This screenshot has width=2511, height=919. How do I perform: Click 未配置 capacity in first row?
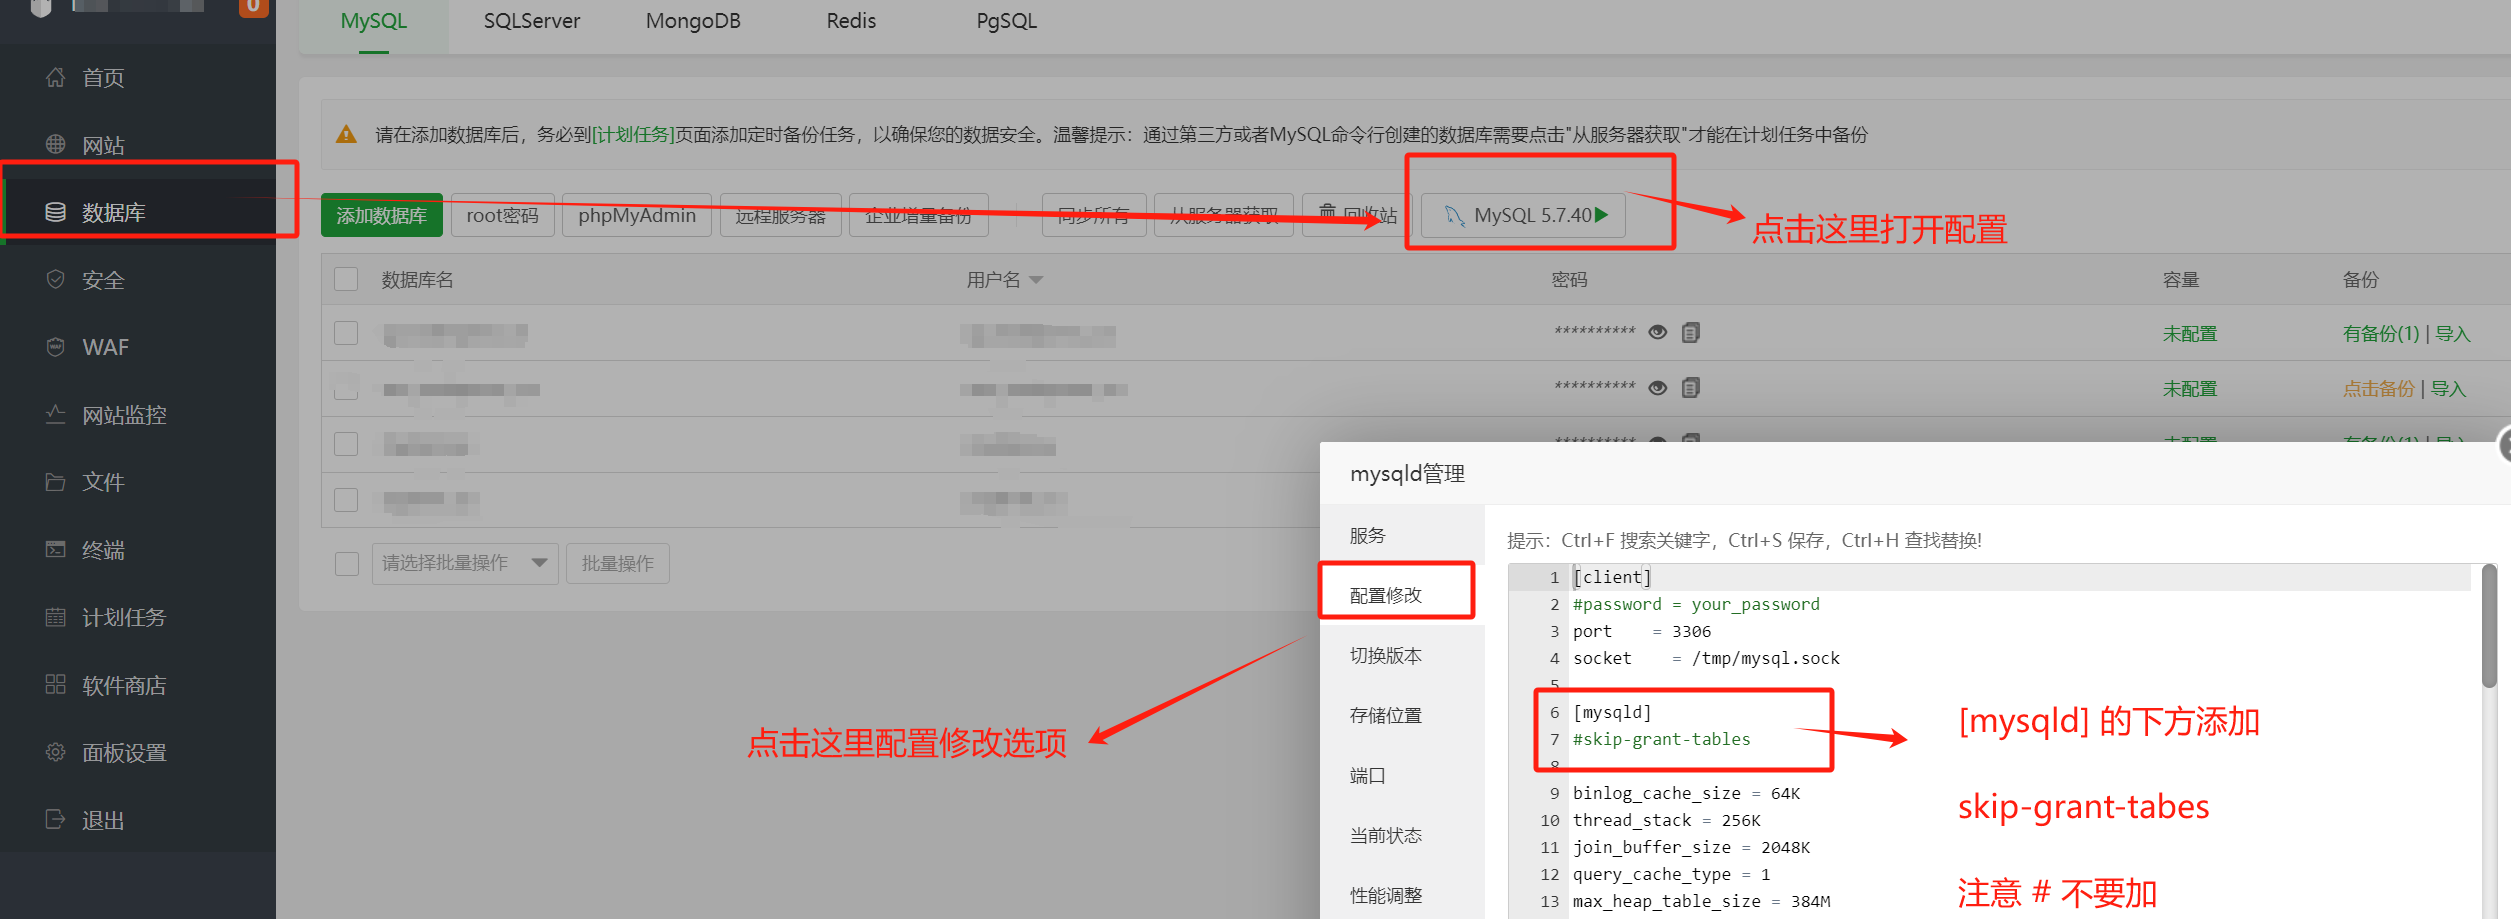[2190, 333]
